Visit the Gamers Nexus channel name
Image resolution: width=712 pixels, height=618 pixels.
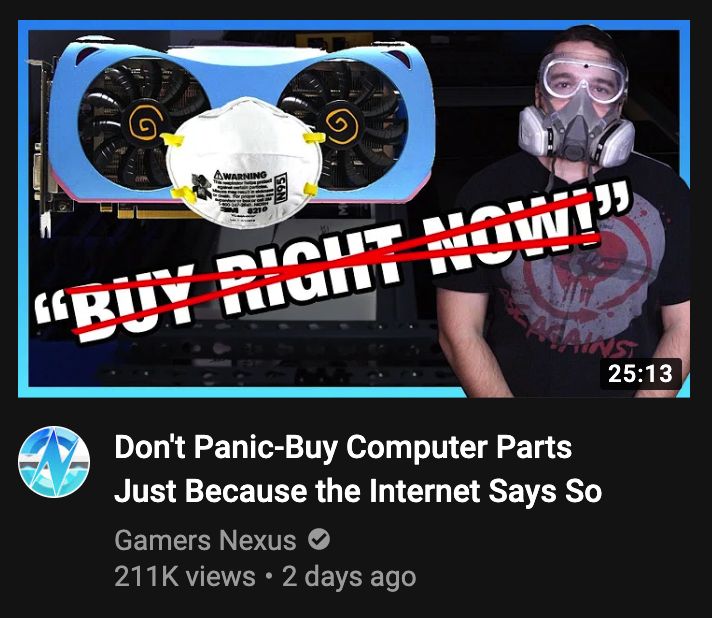pyautogui.click(x=205, y=540)
